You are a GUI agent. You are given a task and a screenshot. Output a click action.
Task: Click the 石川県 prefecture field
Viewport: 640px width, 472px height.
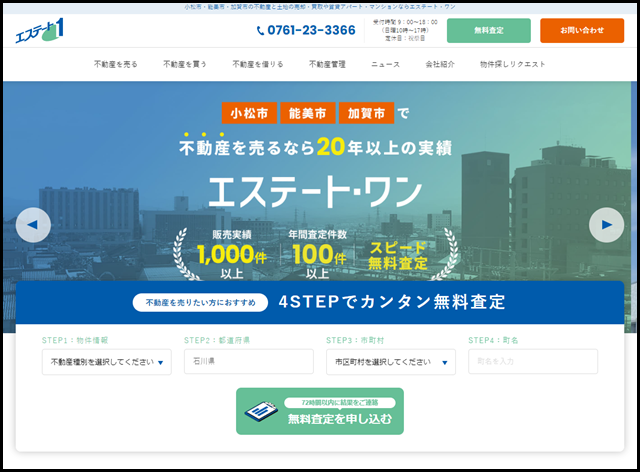[249, 361]
